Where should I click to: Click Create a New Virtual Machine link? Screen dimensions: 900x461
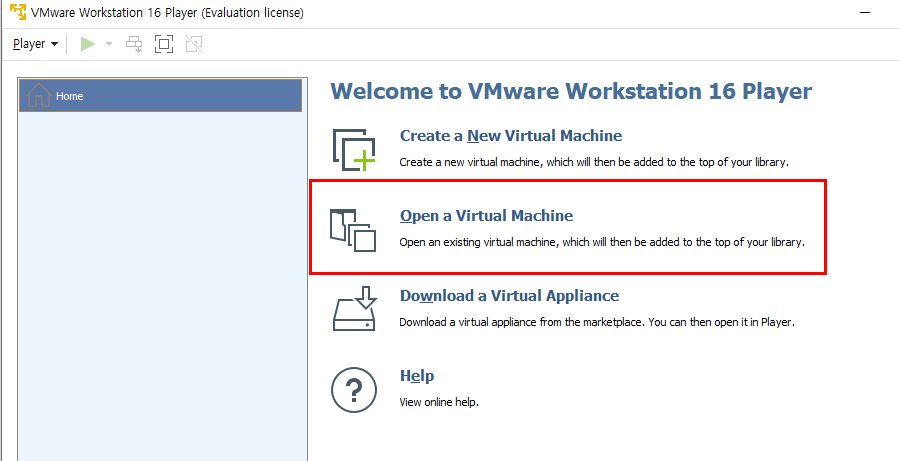coord(511,136)
